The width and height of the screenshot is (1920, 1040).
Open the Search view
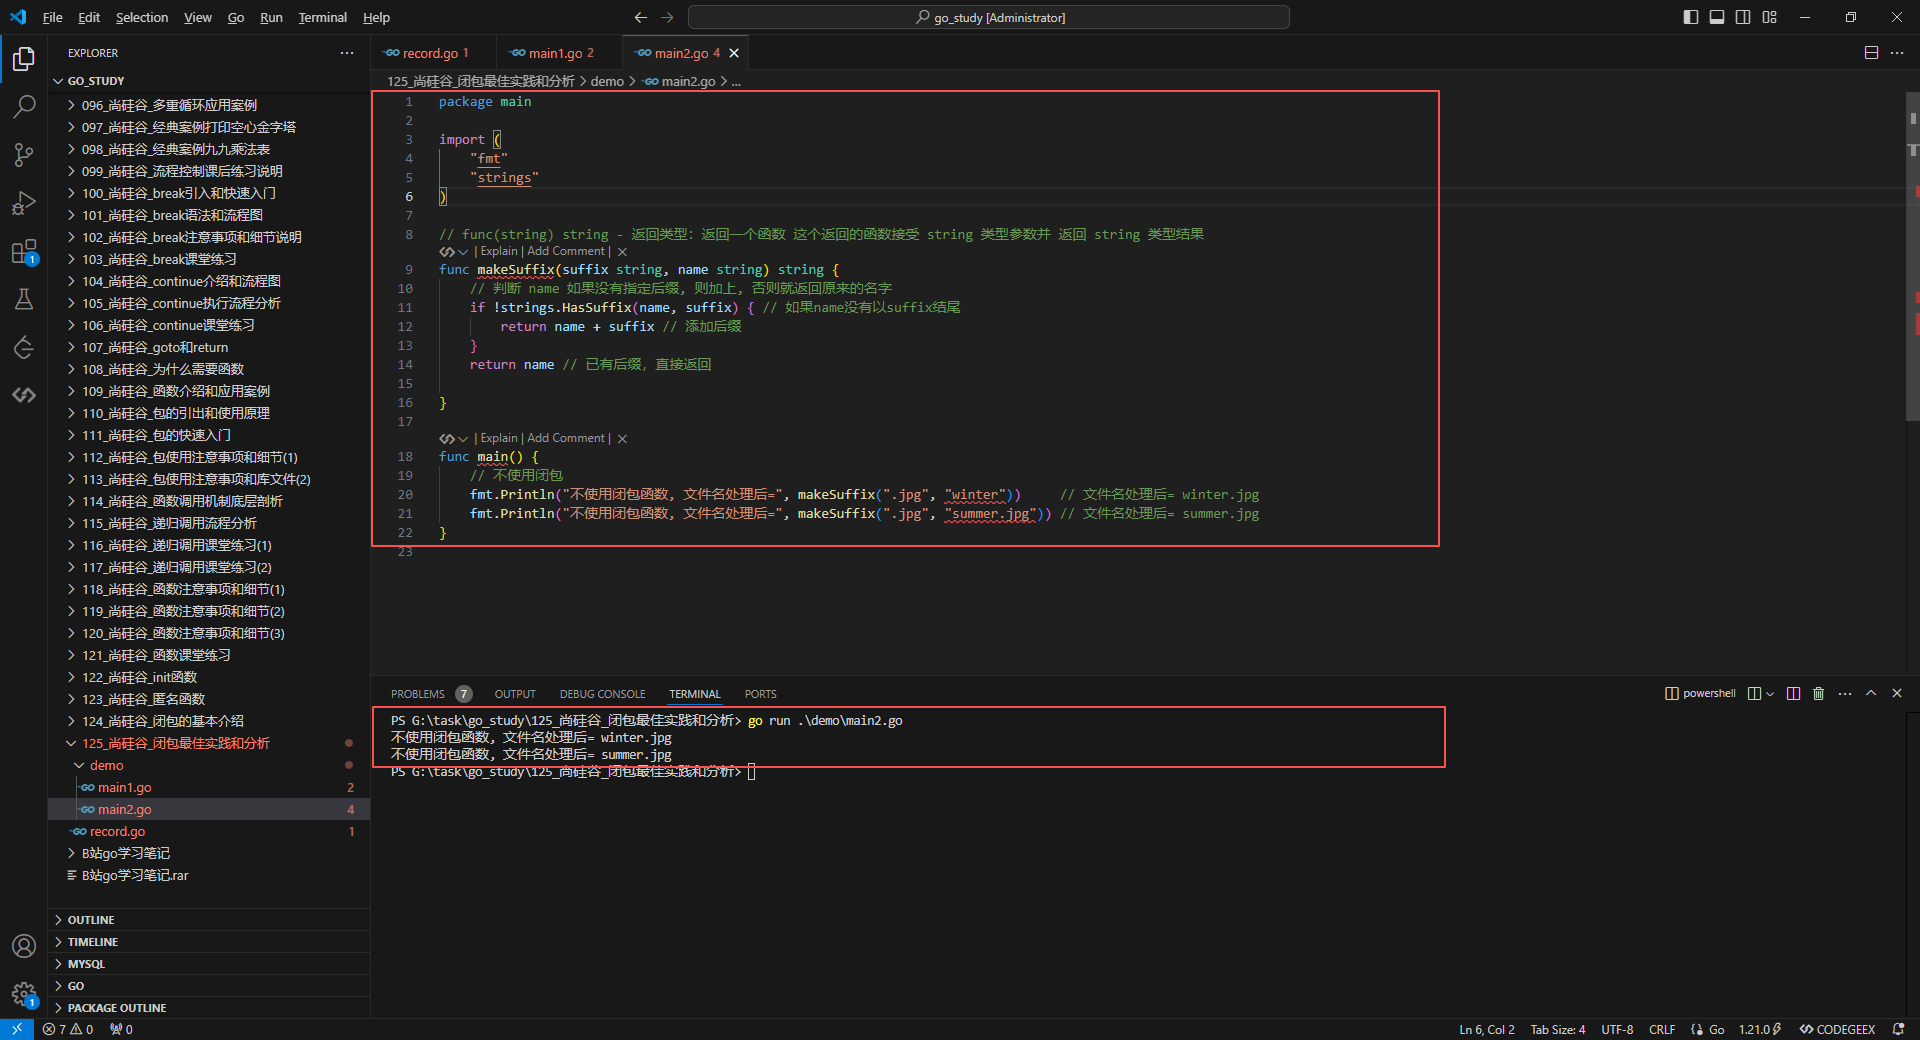24,106
